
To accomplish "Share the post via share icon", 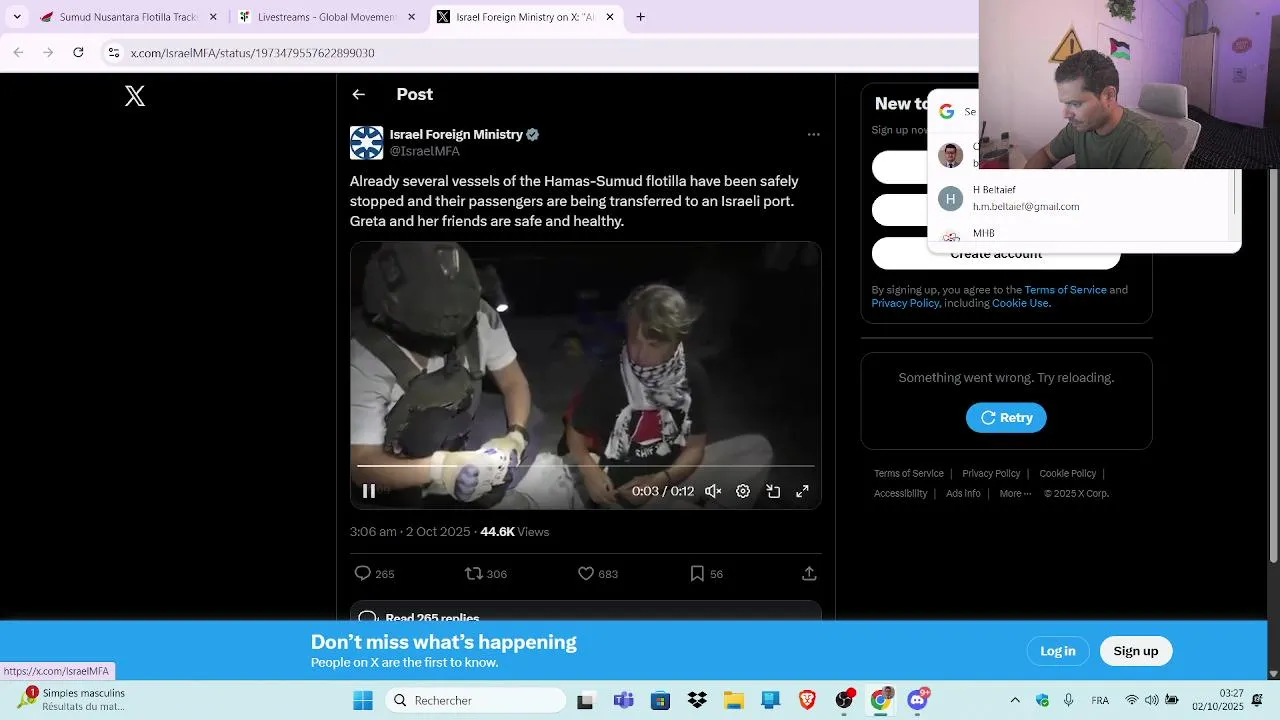I will tap(809, 573).
